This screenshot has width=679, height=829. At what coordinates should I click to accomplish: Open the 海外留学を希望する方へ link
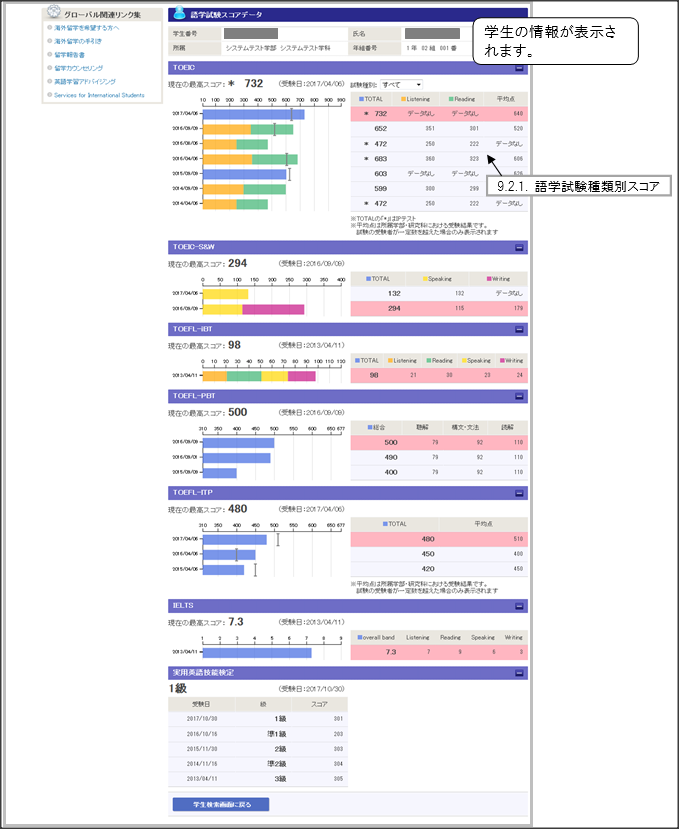point(86,27)
